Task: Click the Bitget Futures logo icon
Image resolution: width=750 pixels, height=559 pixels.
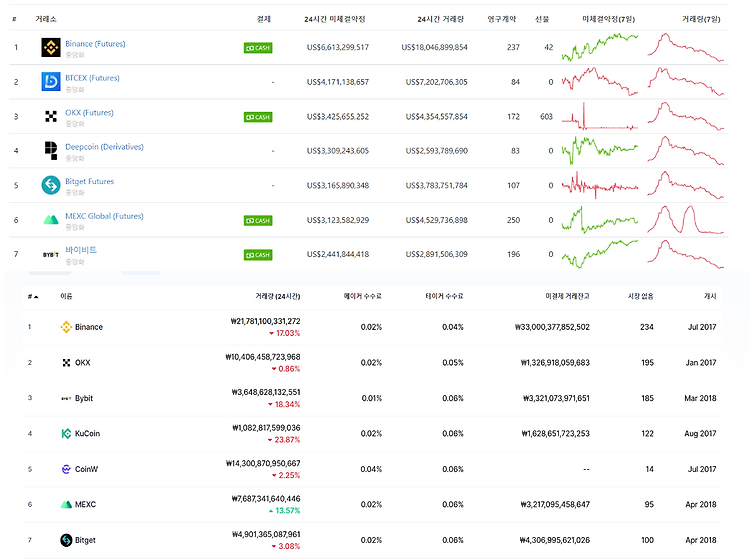Action: [51, 186]
